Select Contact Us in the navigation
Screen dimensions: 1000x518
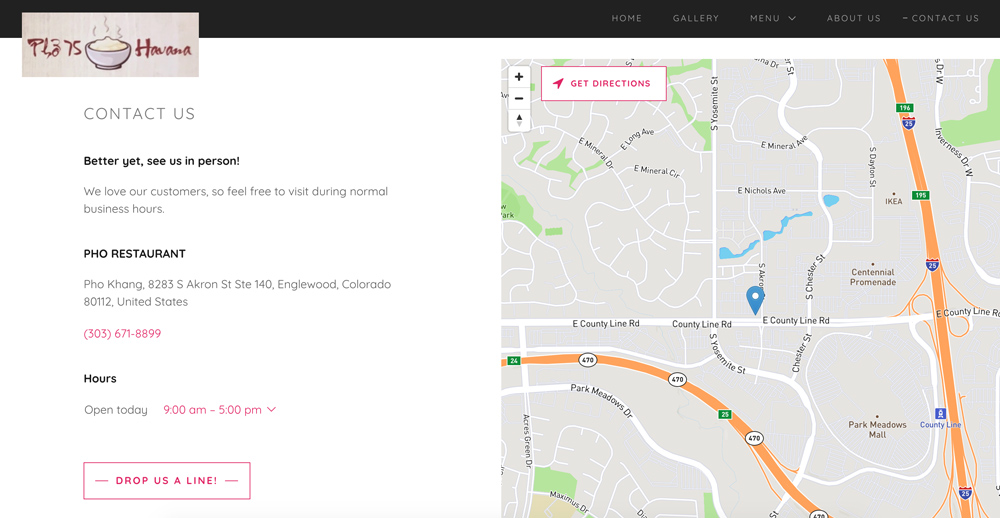(x=945, y=18)
